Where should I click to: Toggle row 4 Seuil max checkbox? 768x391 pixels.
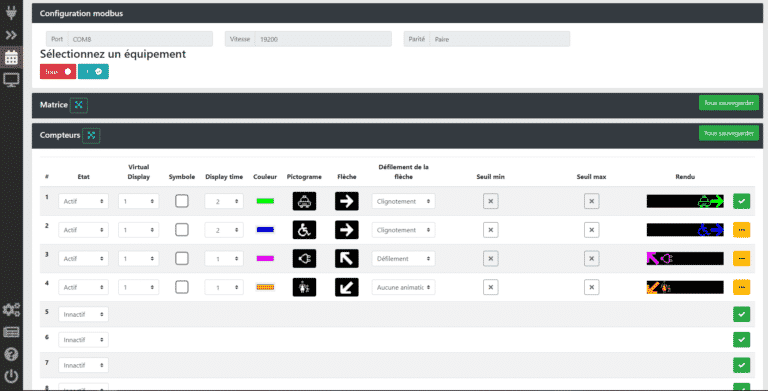[x=591, y=287]
